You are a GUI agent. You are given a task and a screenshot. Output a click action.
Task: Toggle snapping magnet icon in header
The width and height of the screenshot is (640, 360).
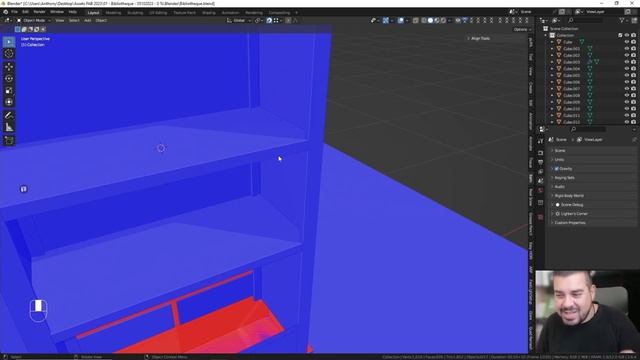click(269, 20)
